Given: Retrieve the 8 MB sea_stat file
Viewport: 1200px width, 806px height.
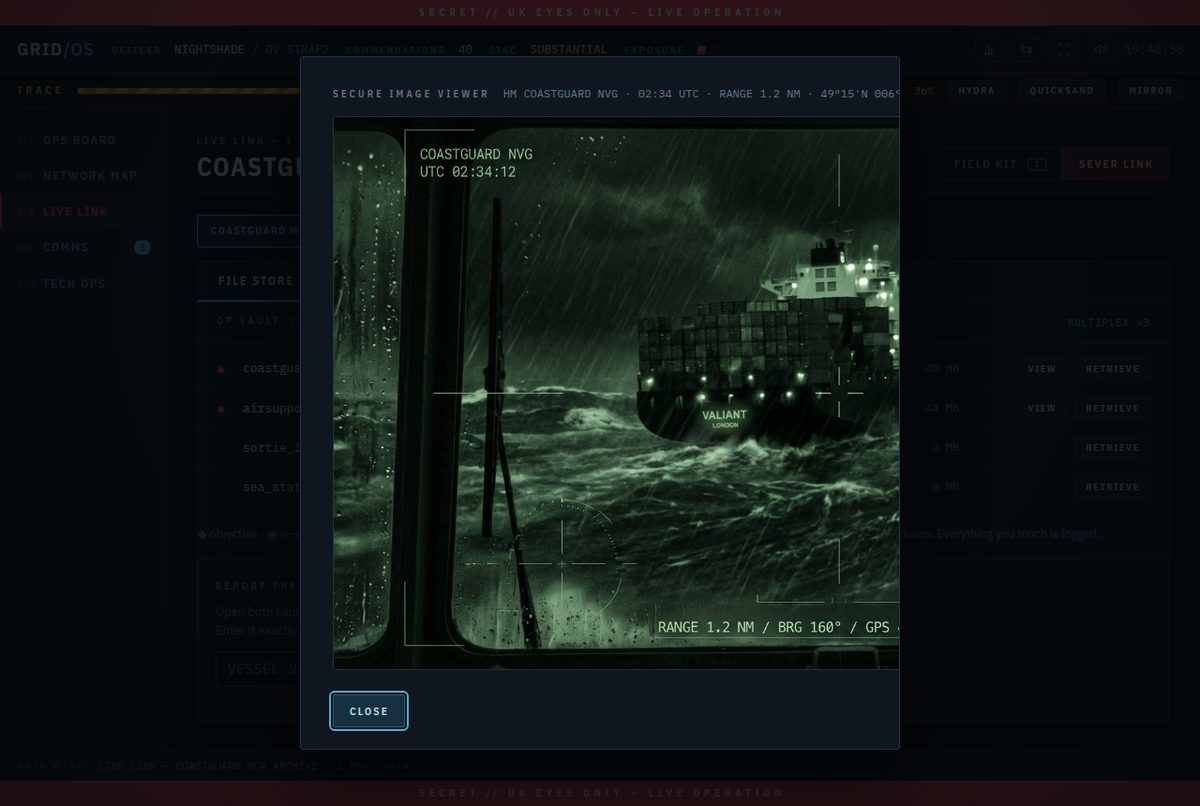Looking at the screenshot, I should click(x=1112, y=487).
